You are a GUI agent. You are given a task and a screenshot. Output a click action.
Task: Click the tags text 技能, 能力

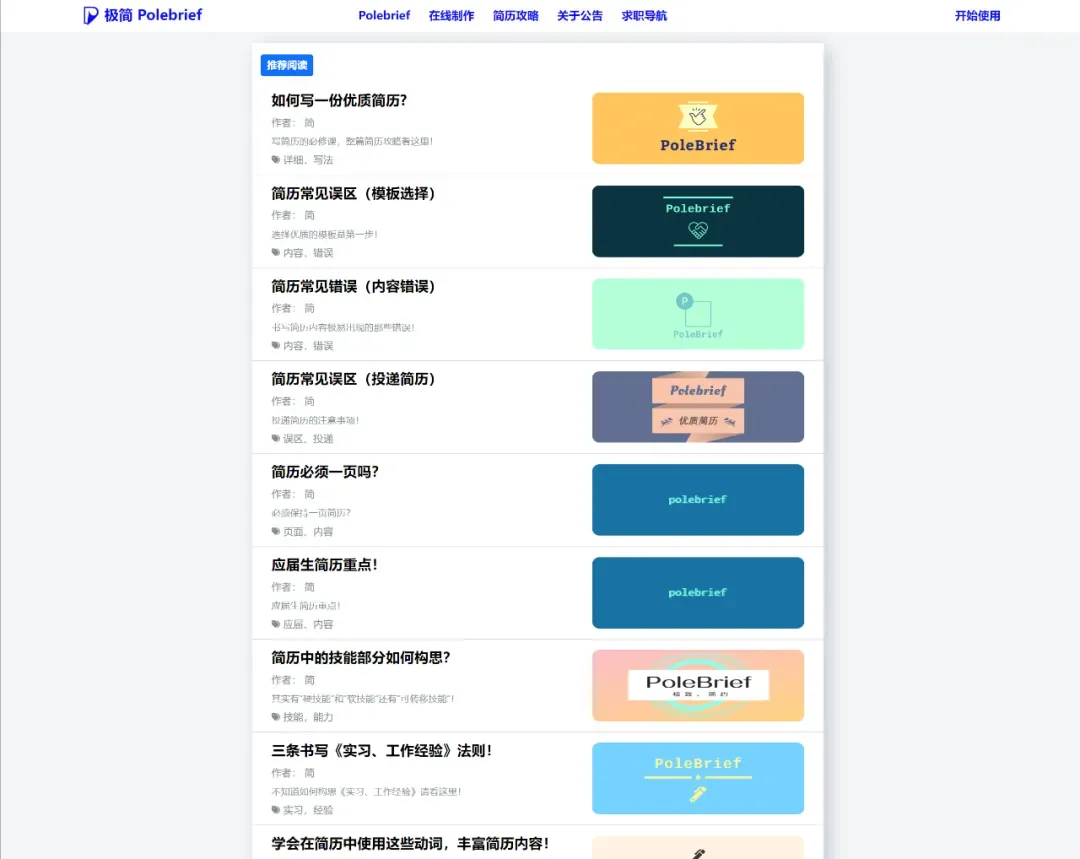pyautogui.click(x=308, y=717)
